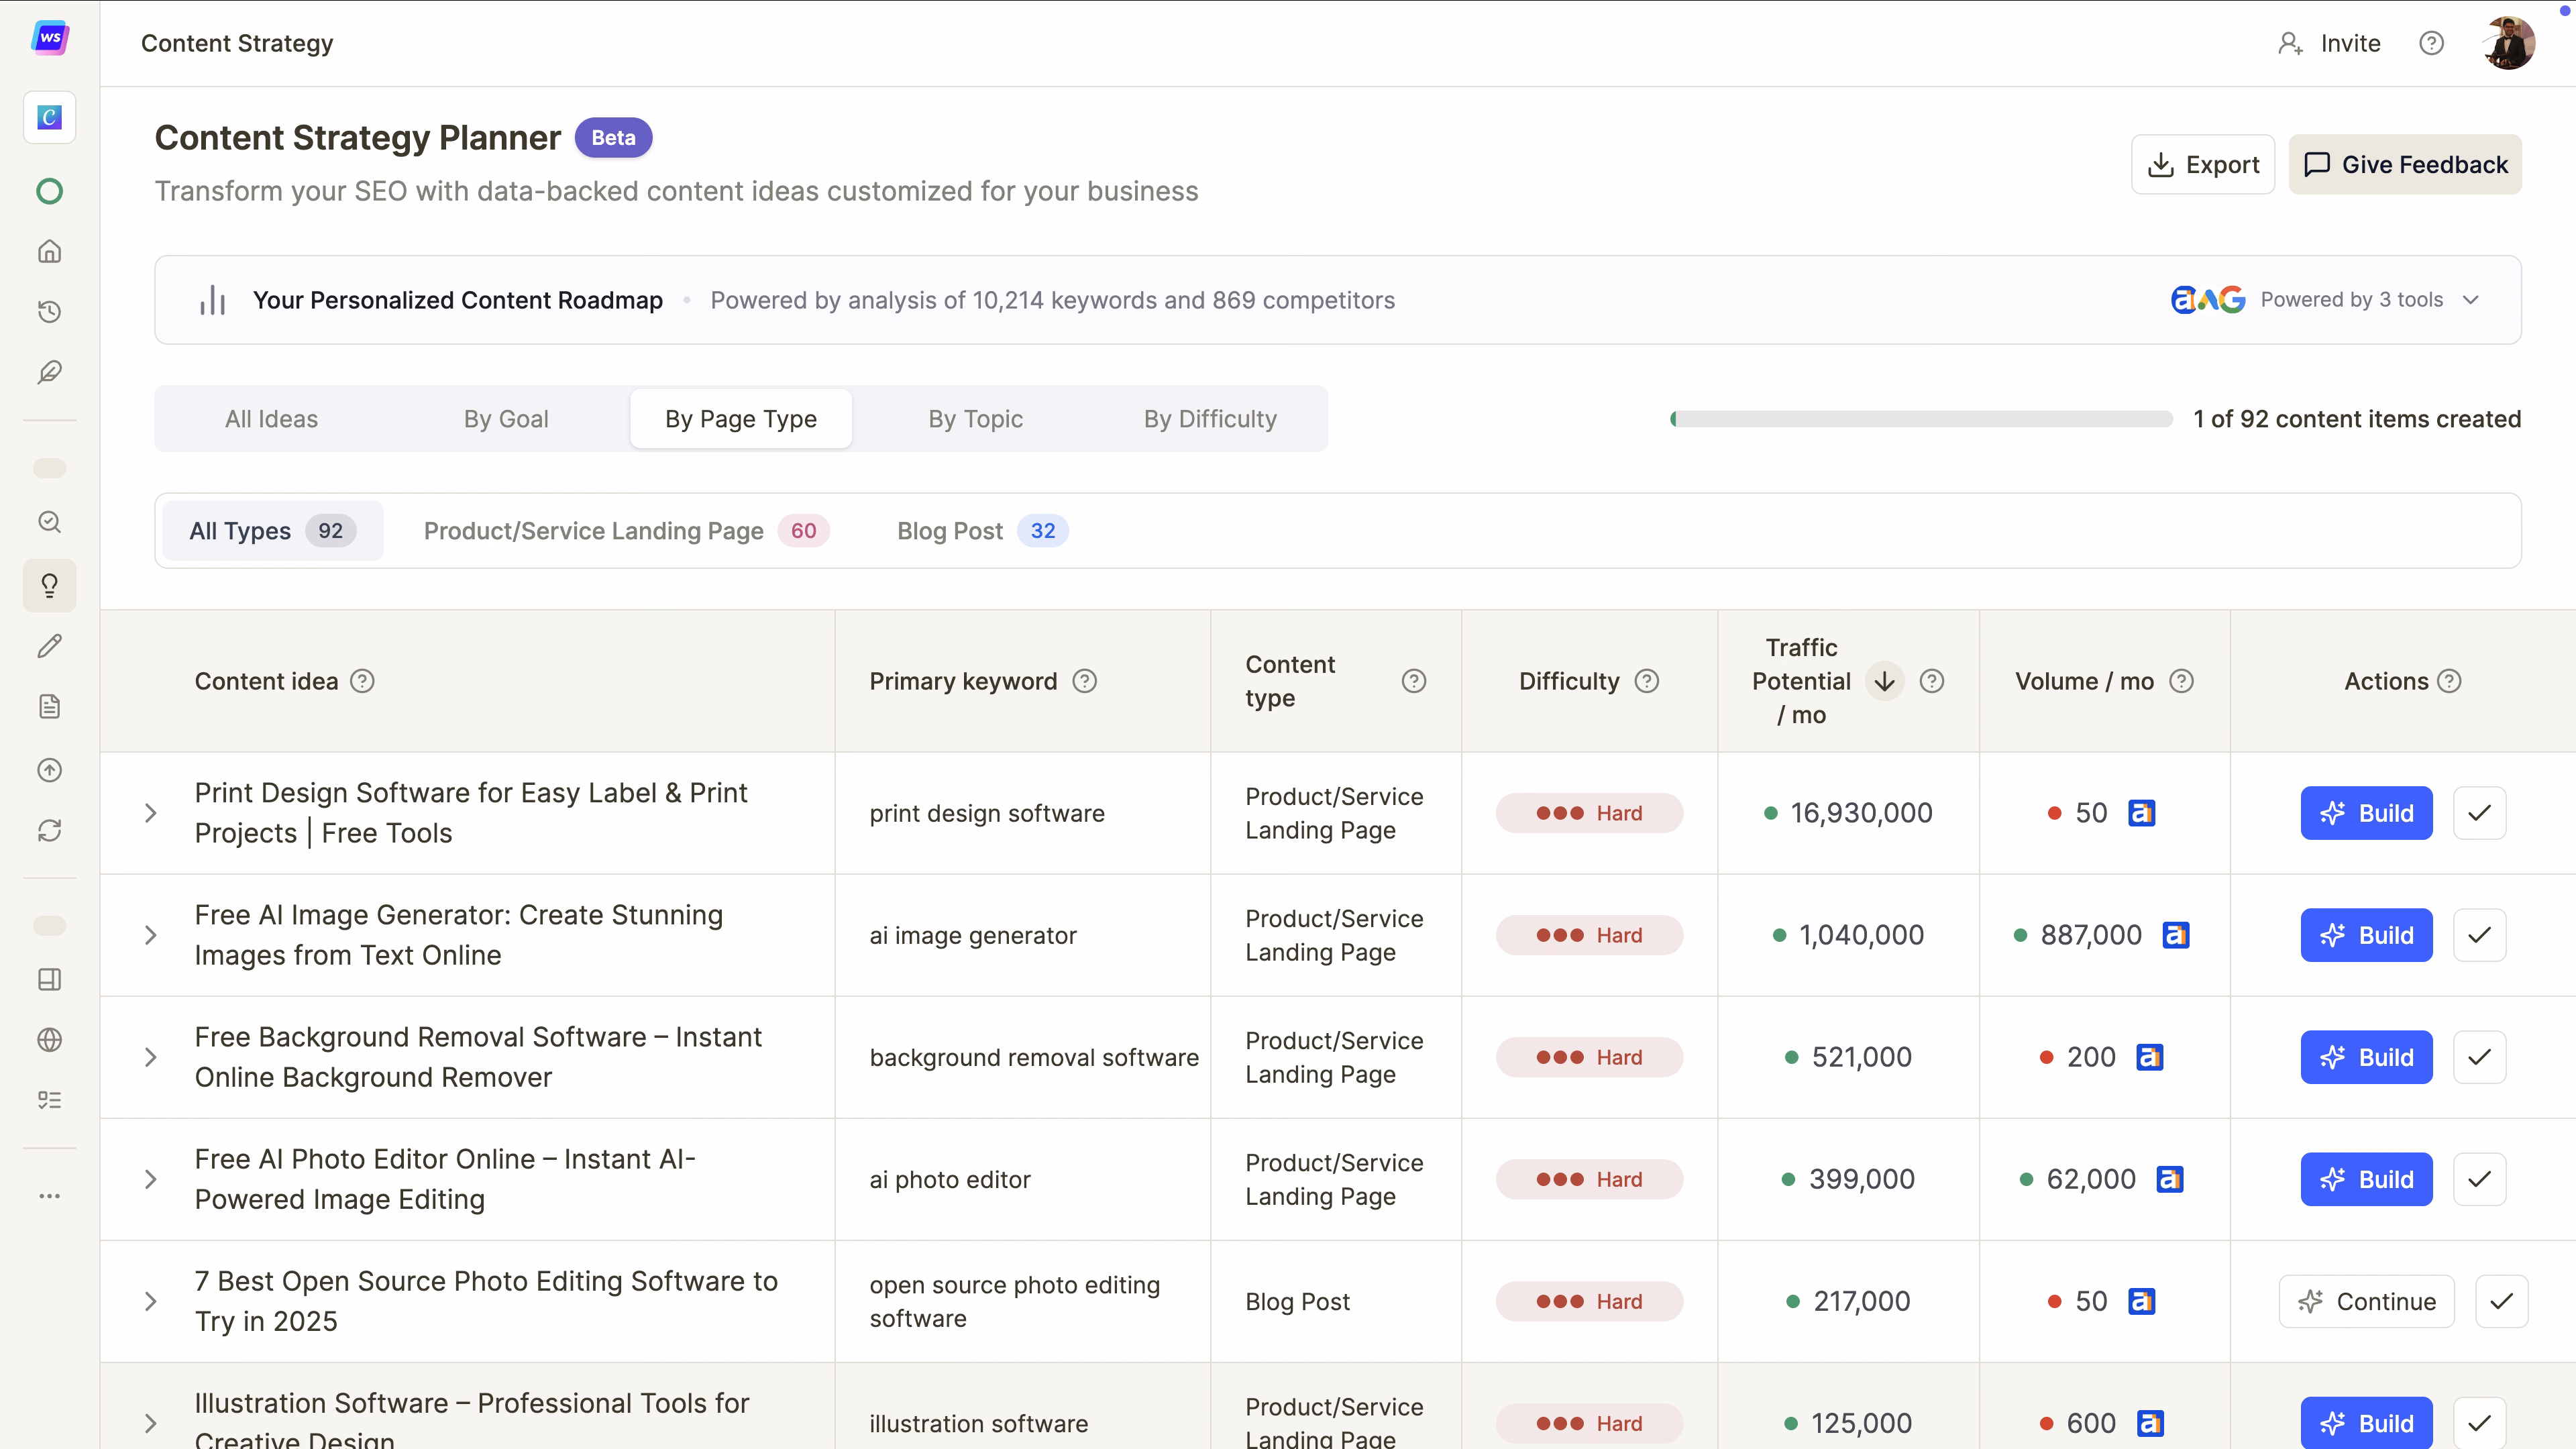The width and height of the screenshot is (2576, 1449).
Task: Expand the Print Design Software row
Action: [151, 813]
